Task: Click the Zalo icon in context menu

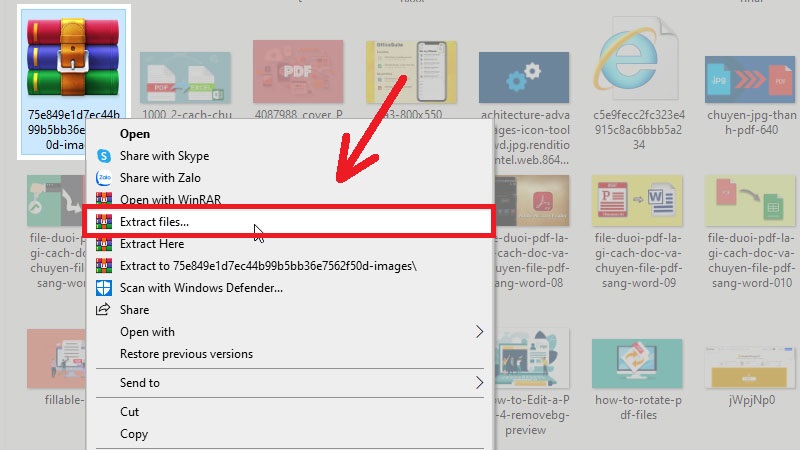Action: click(x=104, y=178)
